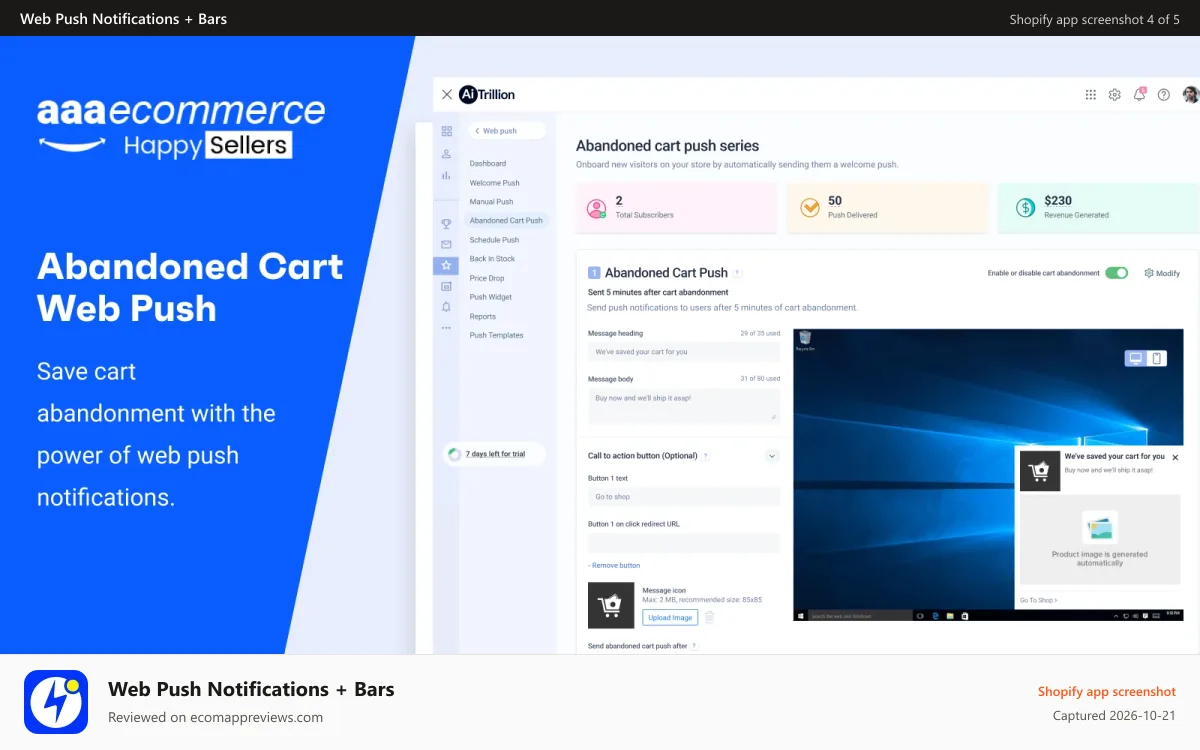Open the user profile avatar

(1190, 95)
